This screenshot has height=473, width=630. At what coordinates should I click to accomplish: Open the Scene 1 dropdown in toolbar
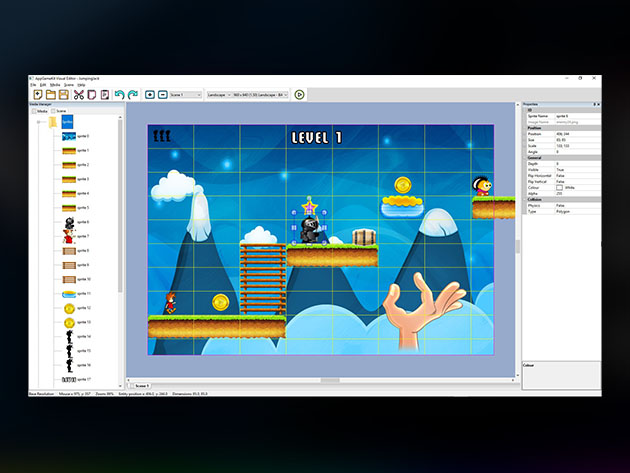coord(186,94)
